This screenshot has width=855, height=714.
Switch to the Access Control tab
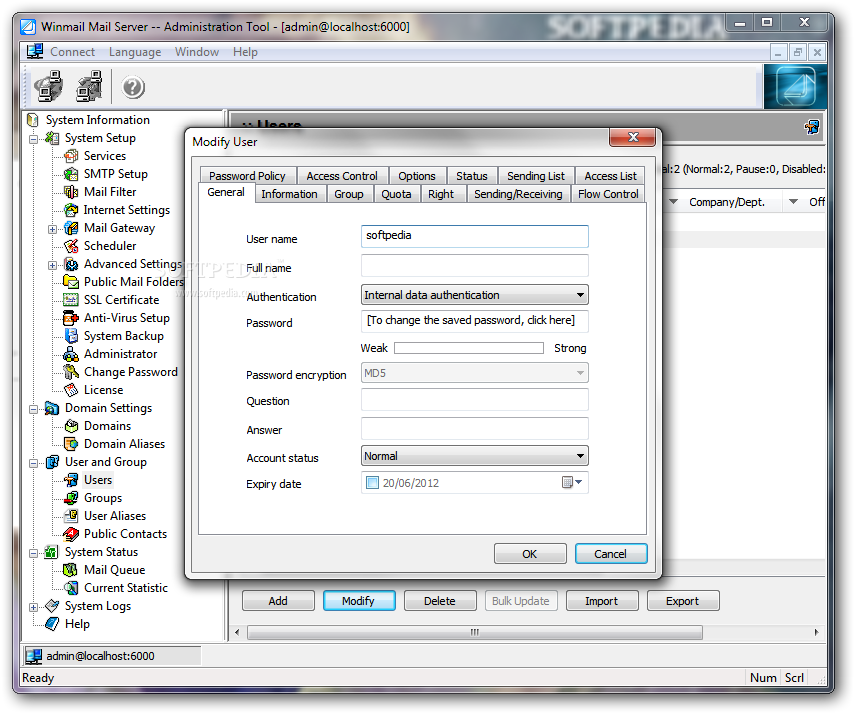coord(342,176)
